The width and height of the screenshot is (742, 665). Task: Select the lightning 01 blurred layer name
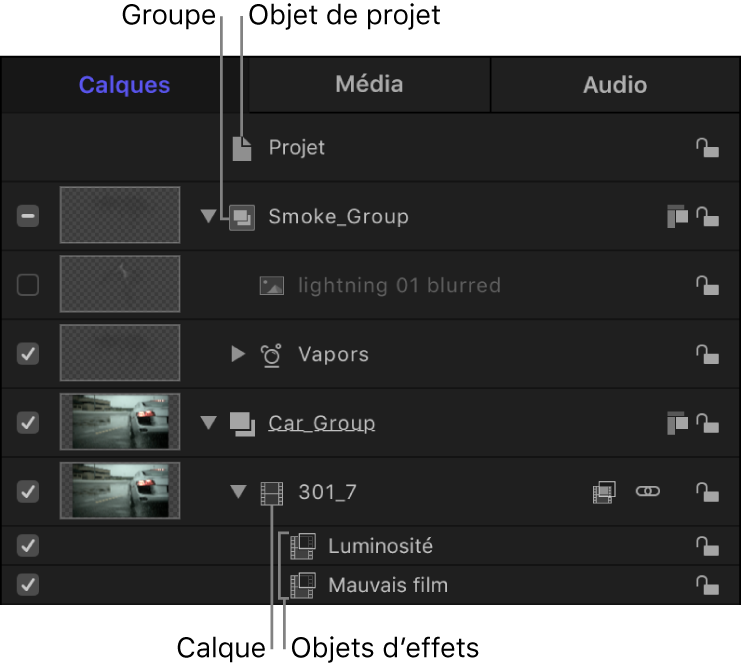click(x=399, y=286)
